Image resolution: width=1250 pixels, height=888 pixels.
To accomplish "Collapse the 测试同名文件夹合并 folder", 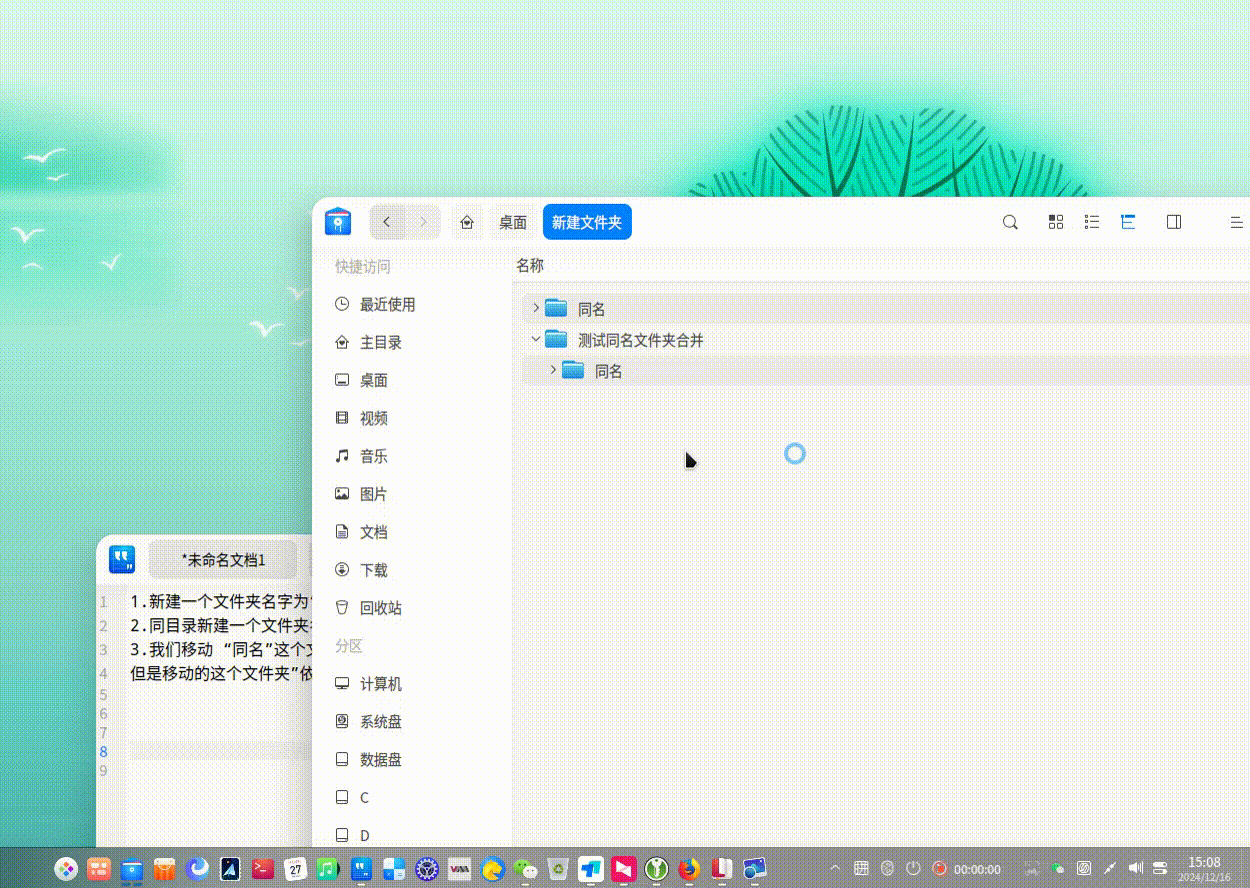I will (x=536, y=339).
